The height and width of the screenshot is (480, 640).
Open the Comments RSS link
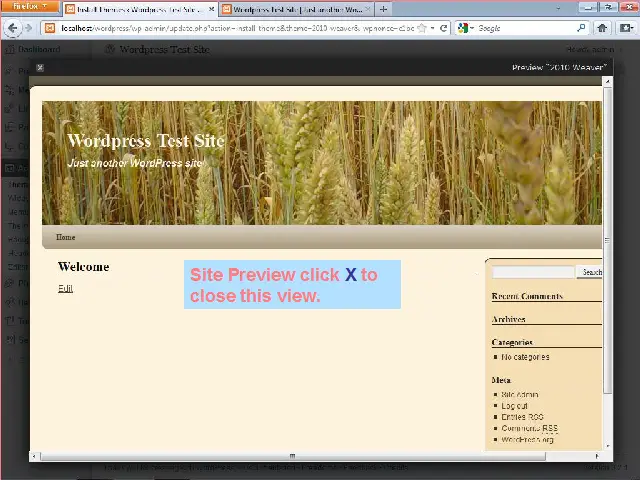[x=529, y=429]
